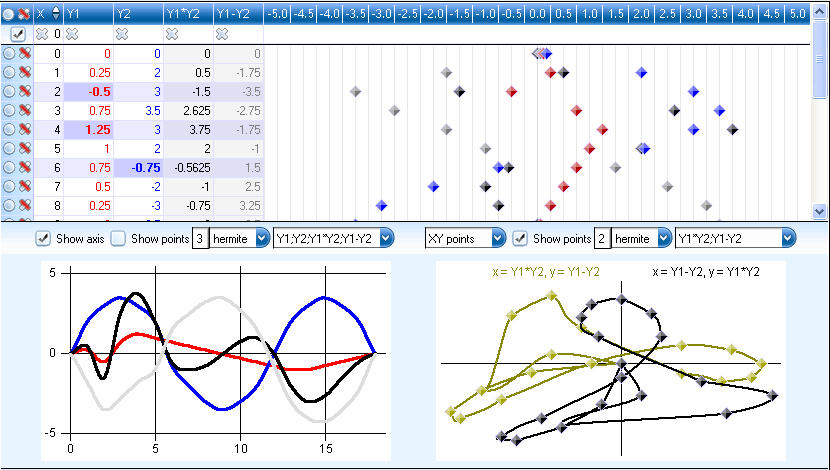Edit left chart line width field 3
The height and width of the screenshot is (470, 830).
tap(200, 239)
